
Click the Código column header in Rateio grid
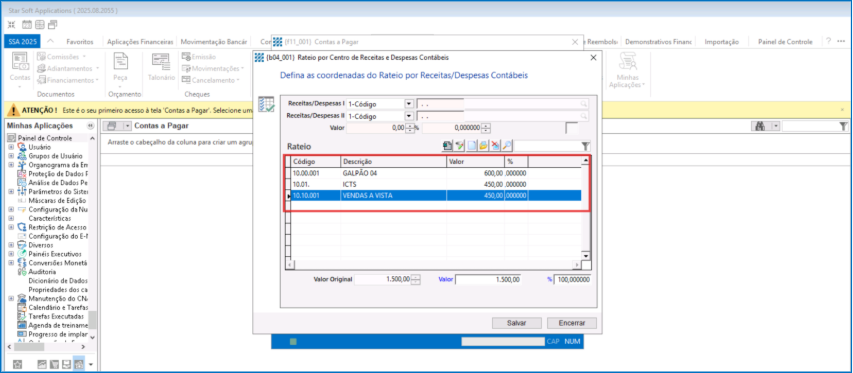point(316,161)
